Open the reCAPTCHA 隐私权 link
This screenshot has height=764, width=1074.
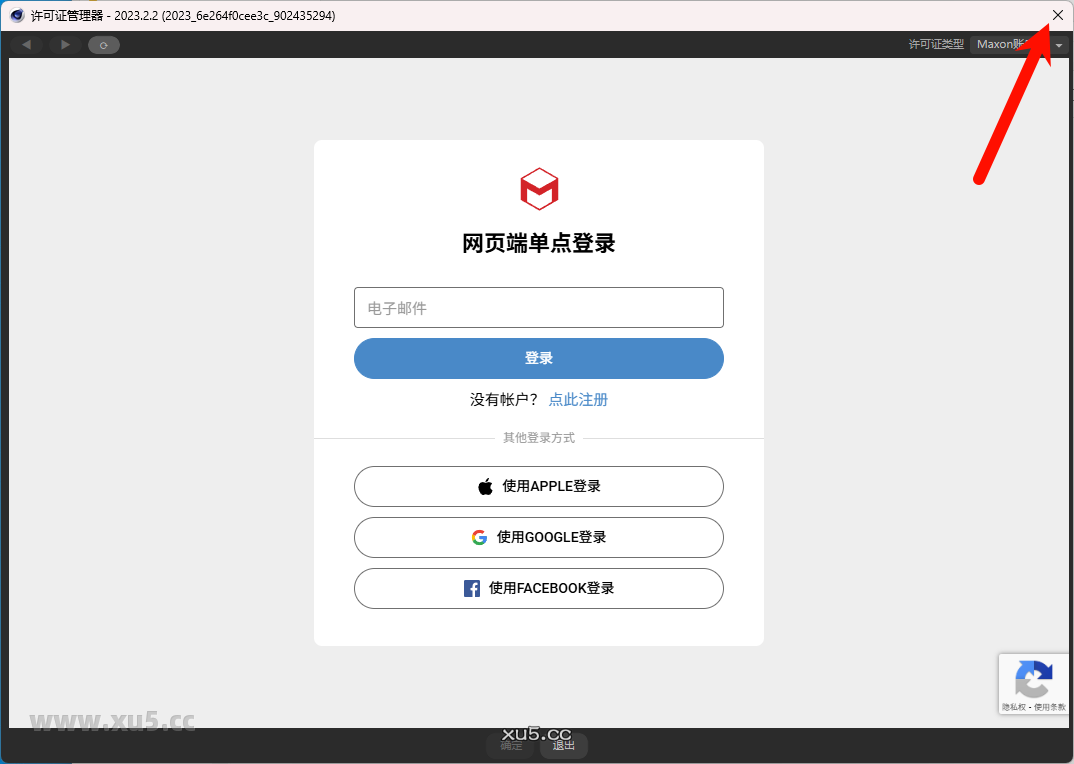1014,707
